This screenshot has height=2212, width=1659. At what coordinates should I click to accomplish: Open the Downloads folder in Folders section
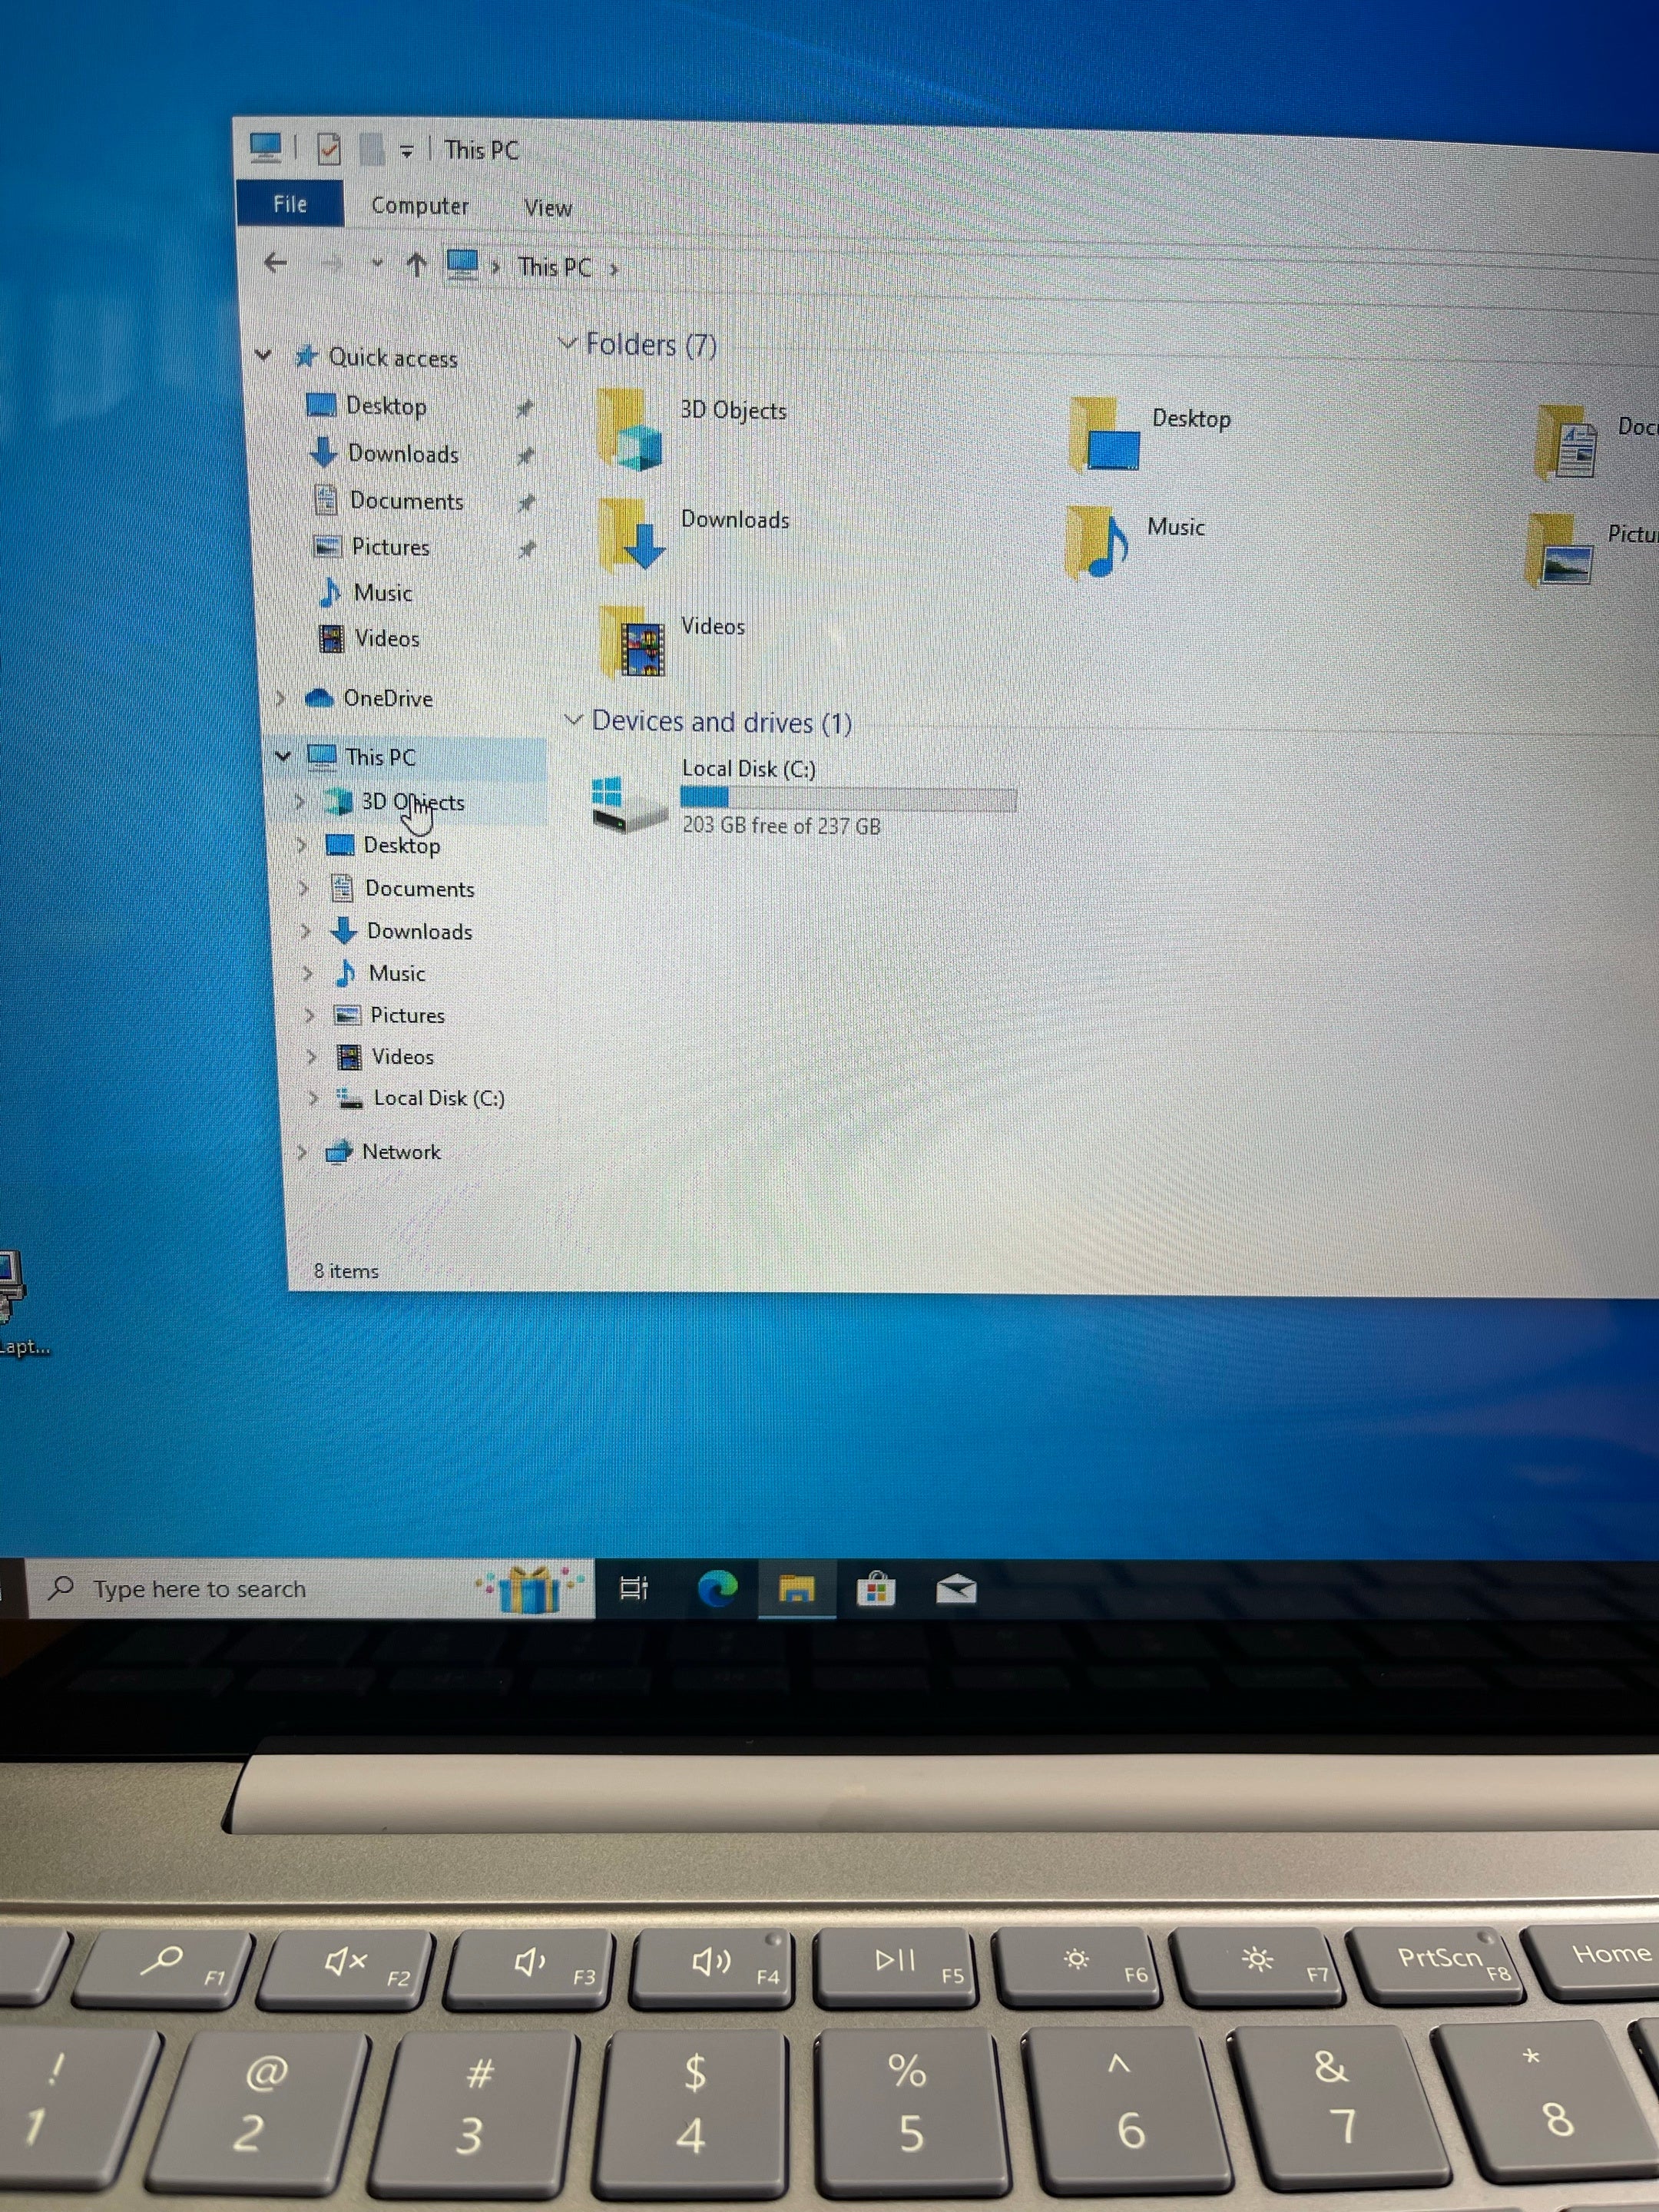click(631, 536)
